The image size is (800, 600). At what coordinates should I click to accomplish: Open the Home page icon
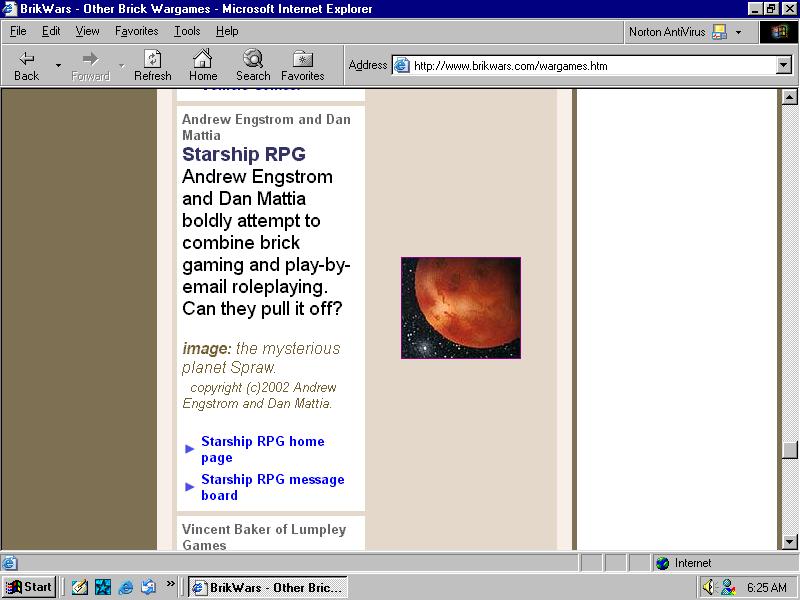coord(203,66)
